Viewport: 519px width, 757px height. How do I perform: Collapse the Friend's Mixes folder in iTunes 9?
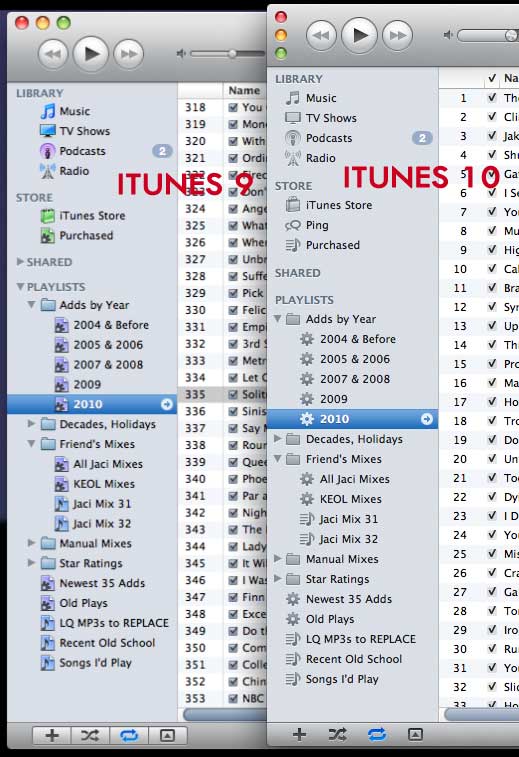31,443
